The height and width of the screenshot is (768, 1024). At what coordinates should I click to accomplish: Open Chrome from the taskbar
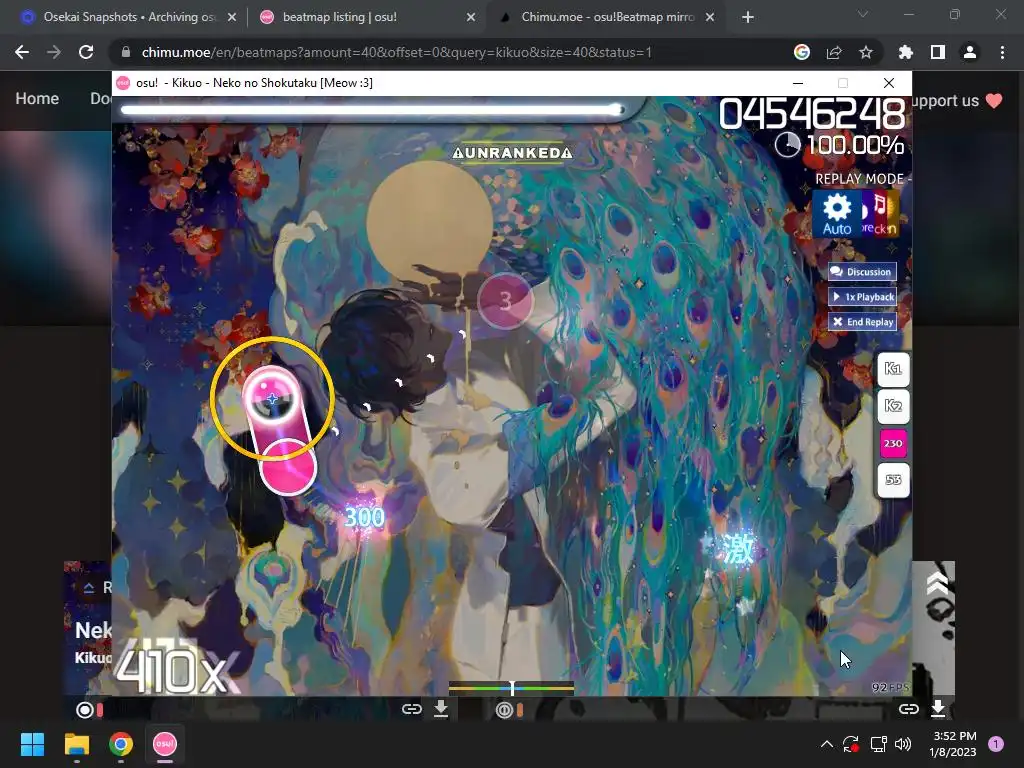[121, 744]
